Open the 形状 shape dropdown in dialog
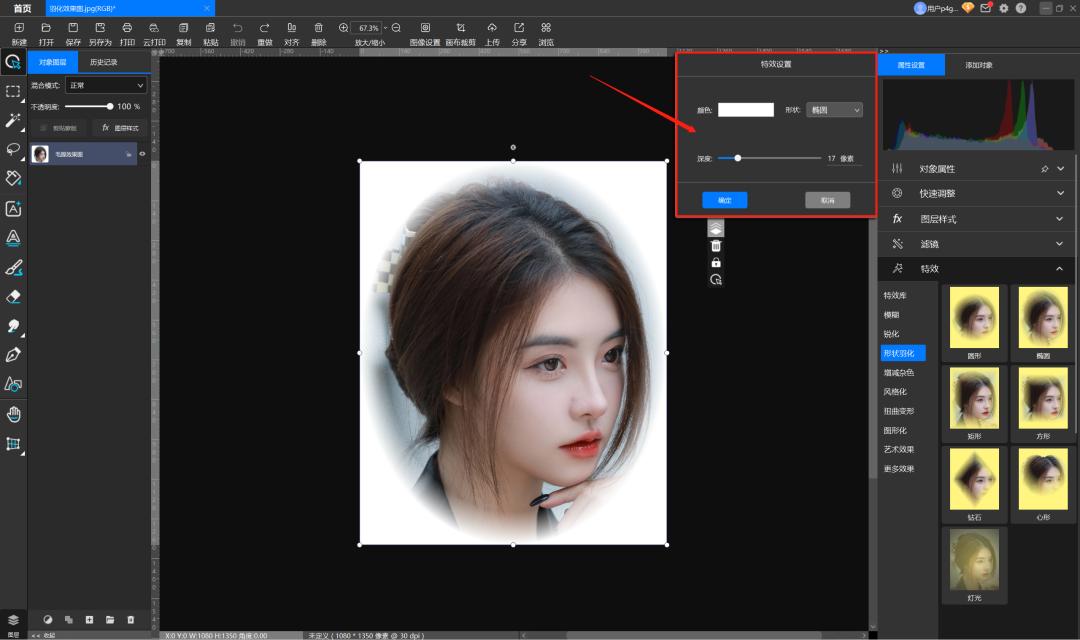Viewport: 1080px width, 640px height. tap(834, 110)
